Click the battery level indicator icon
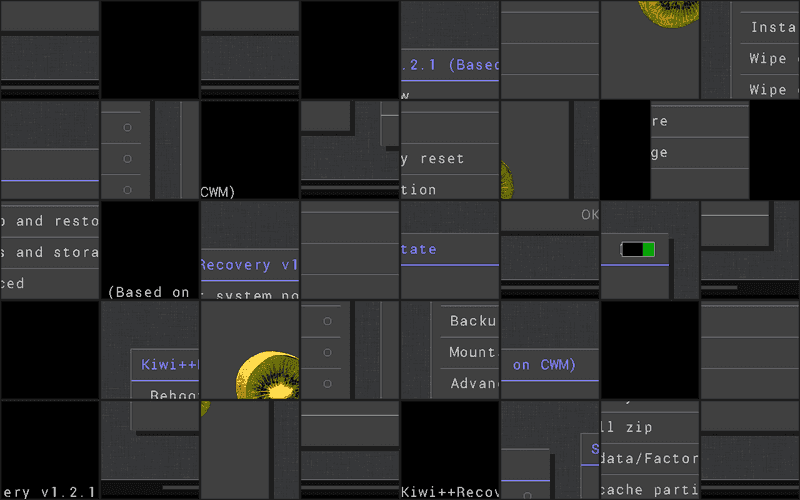This screenshot has height=500, width=800. pos(638,249)
